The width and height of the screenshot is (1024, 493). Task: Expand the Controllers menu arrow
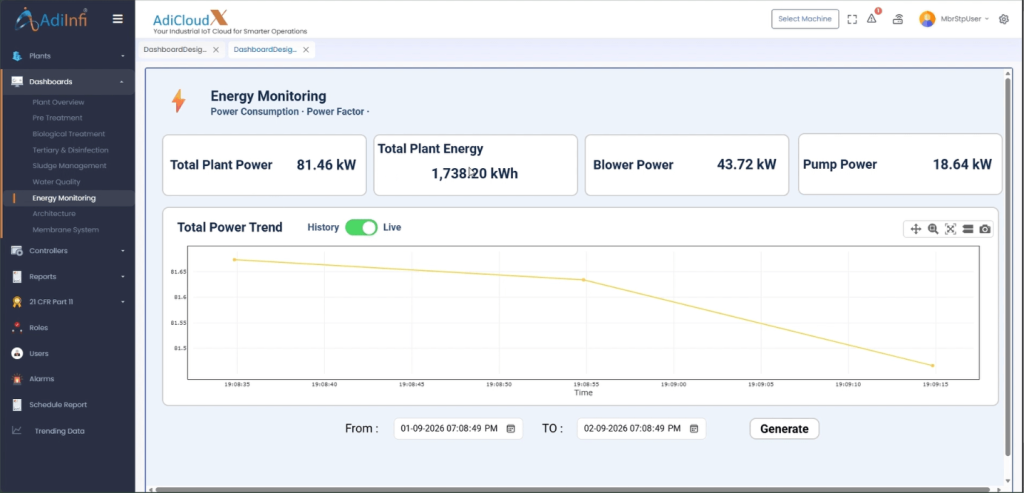pyautogui.click(x=122, y=251)
